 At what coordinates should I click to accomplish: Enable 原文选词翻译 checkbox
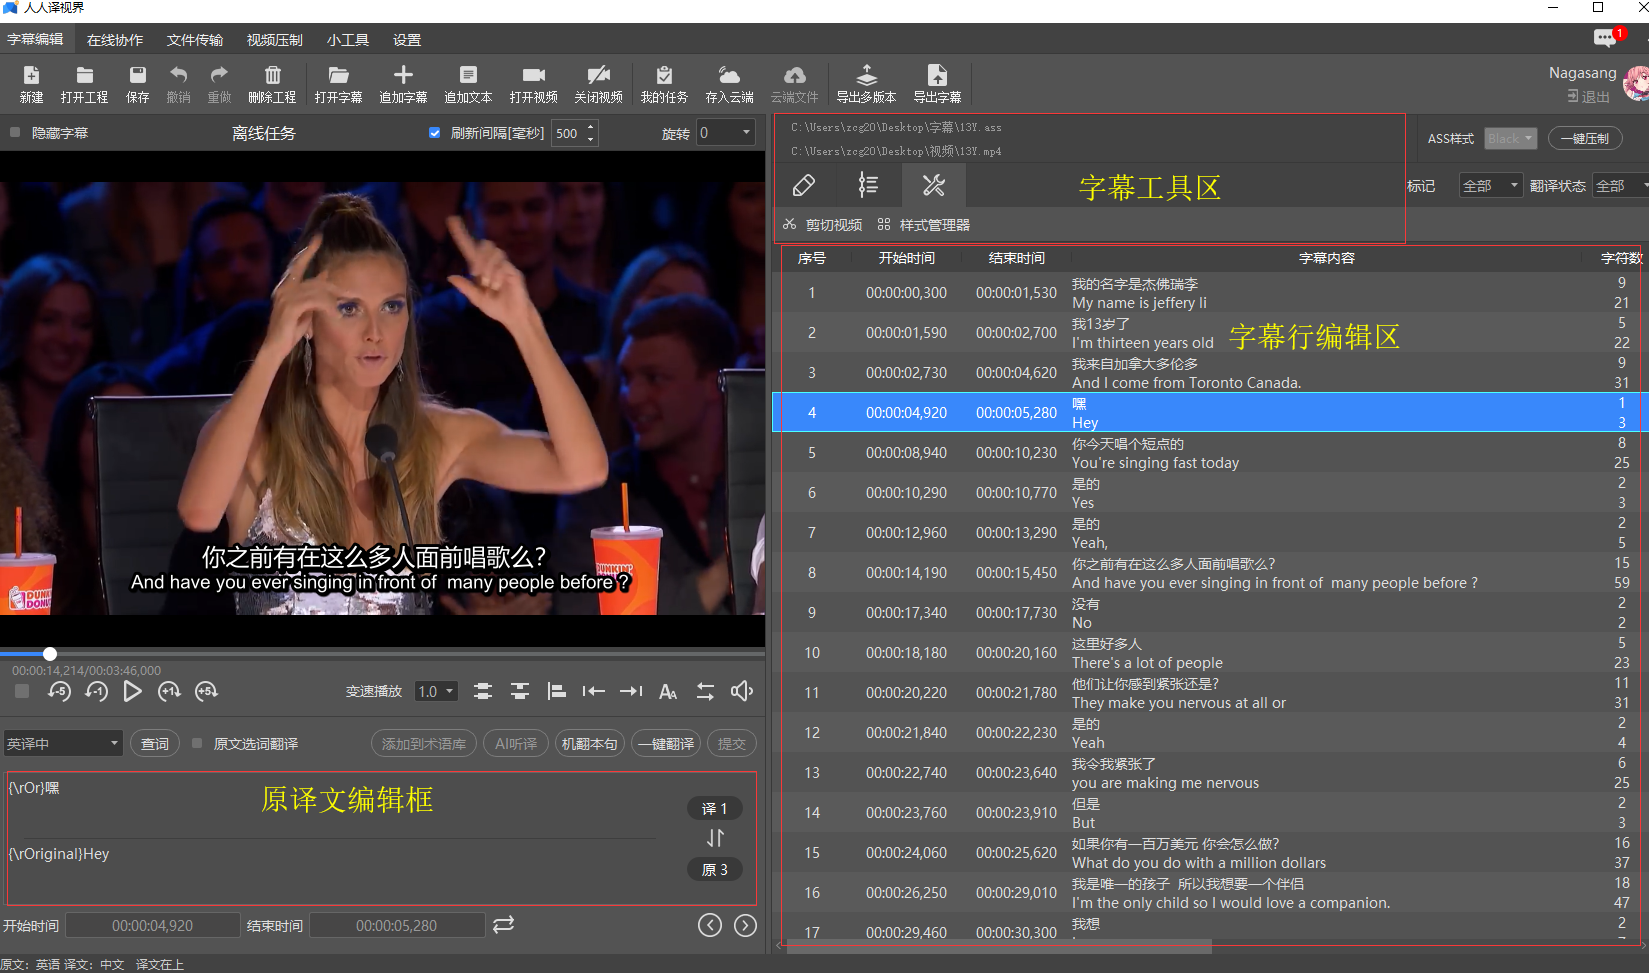(x=197, y=743)
